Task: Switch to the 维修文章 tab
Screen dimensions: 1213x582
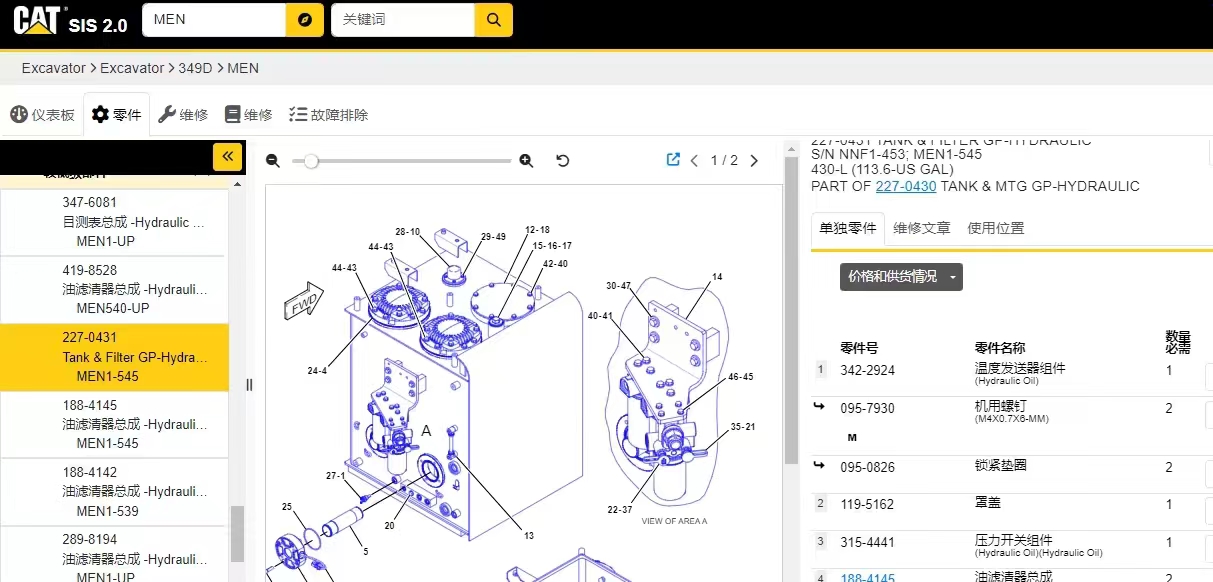Action: coord(922,228)
